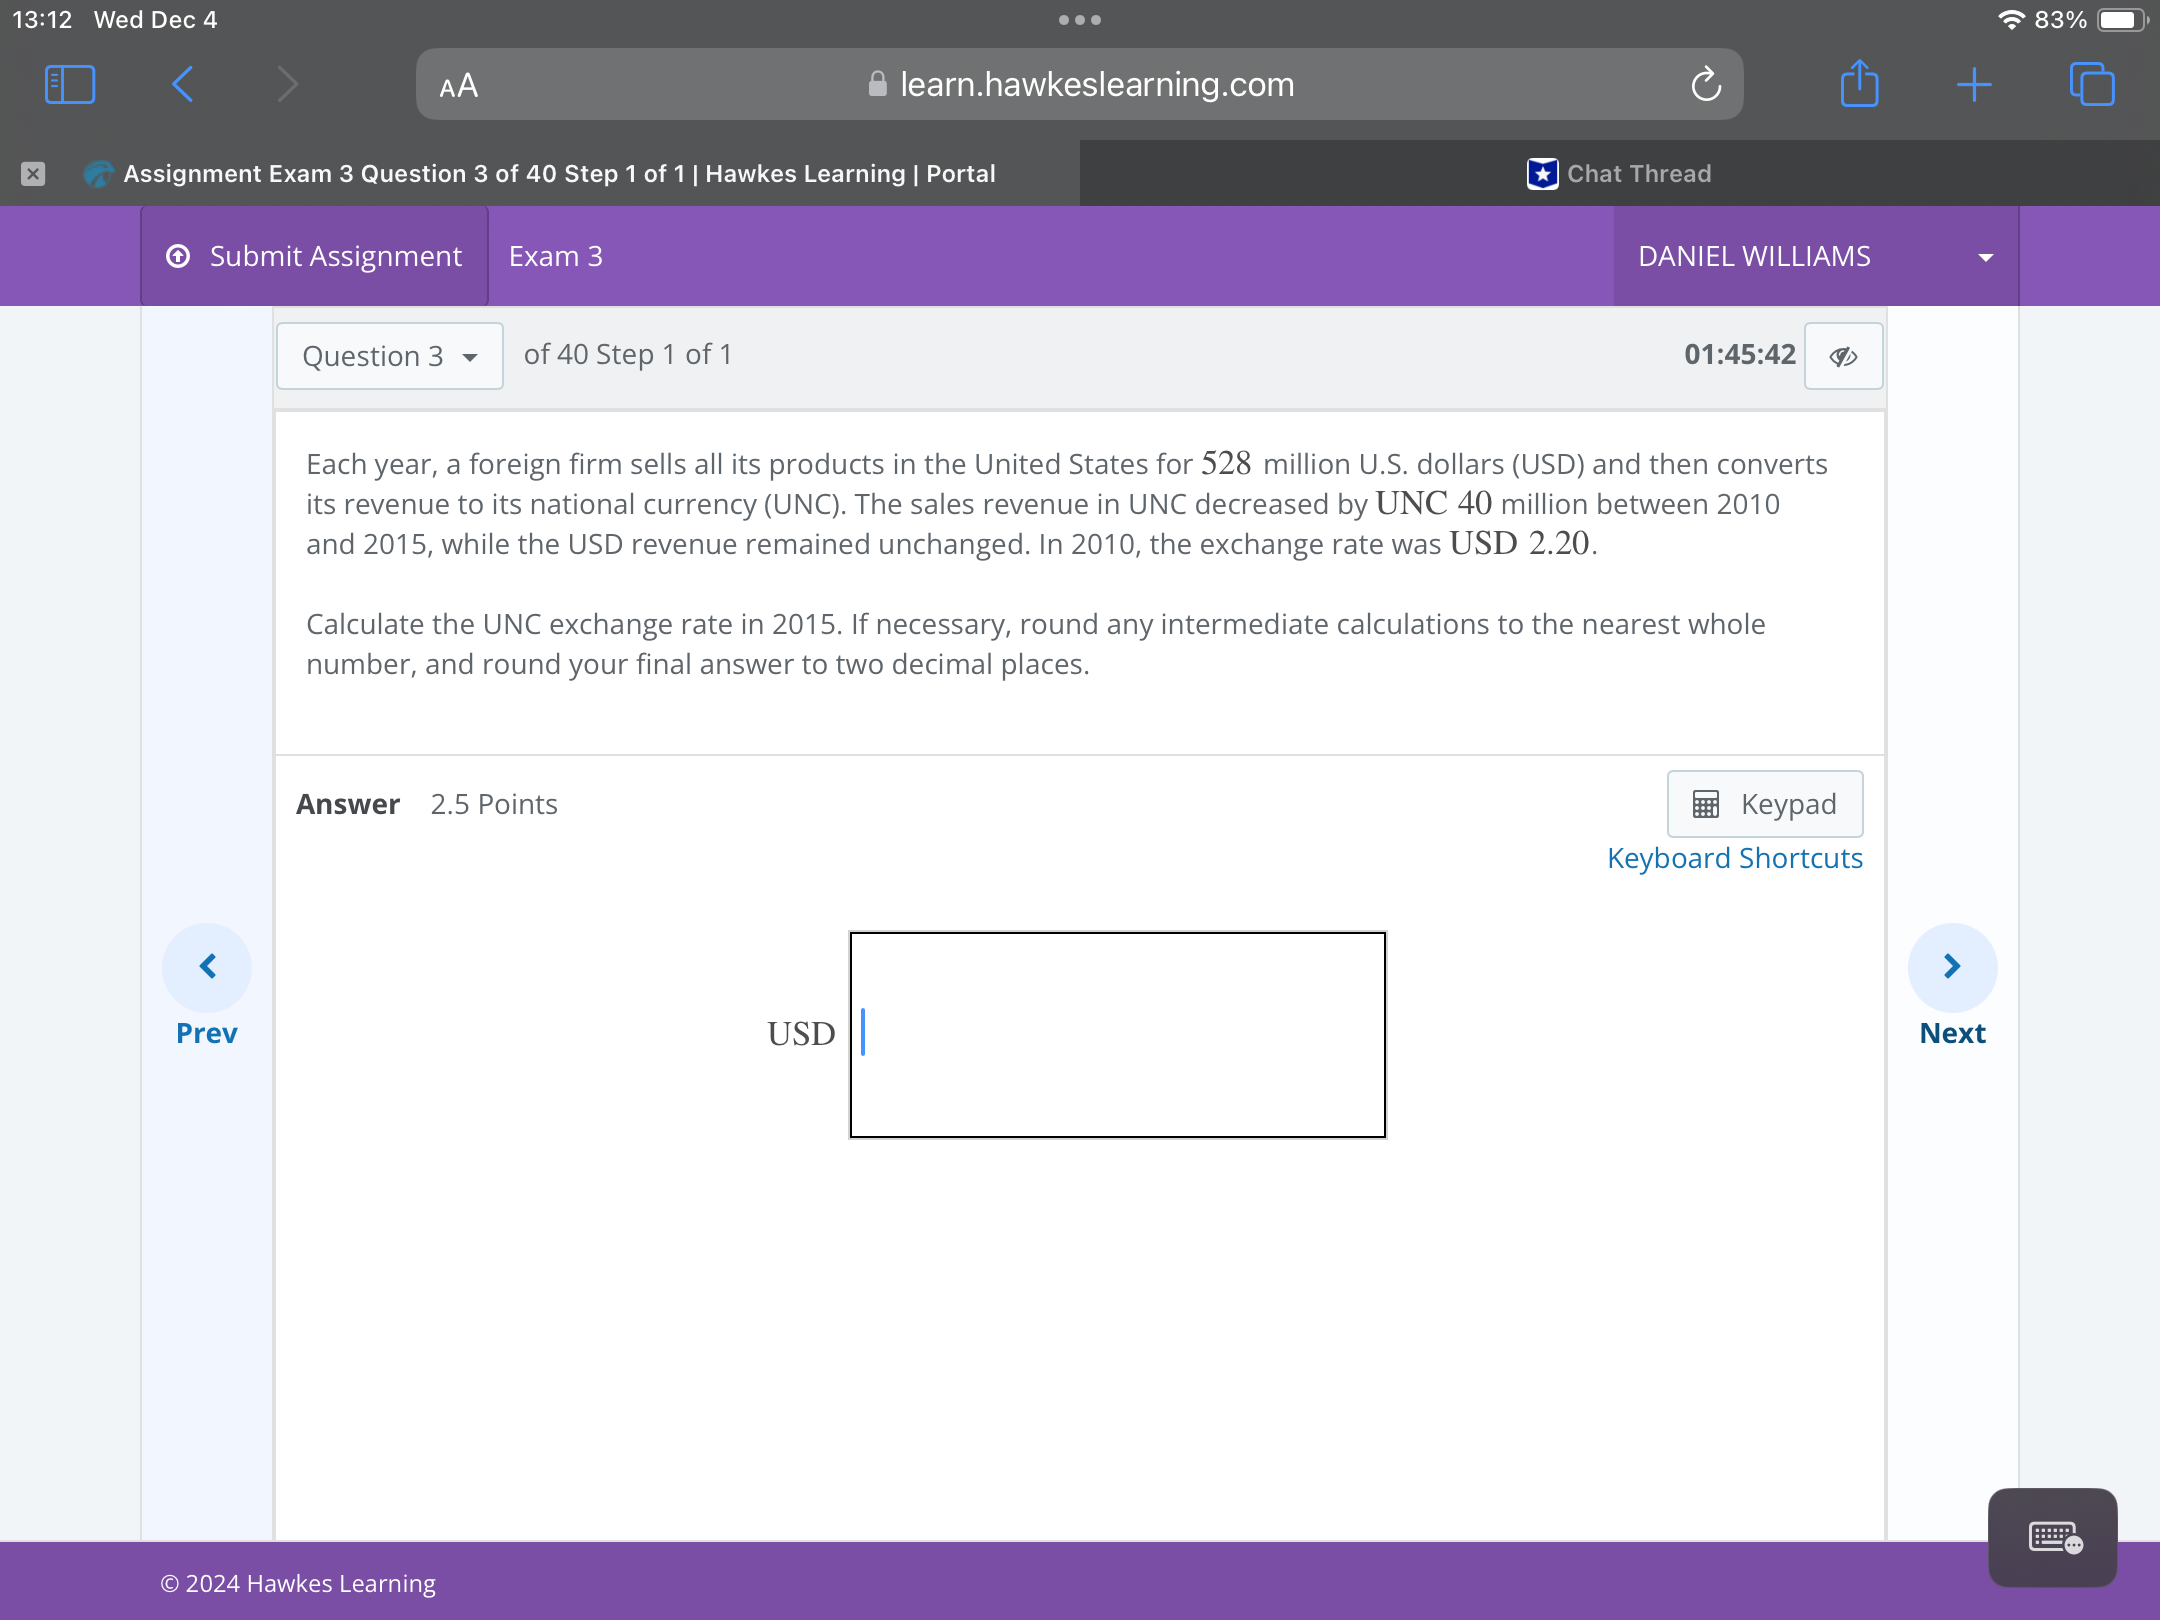Open the Keyboard Shortcuts link
The width and height of the screenshot is (2160, 1620).
point(1734,858)
